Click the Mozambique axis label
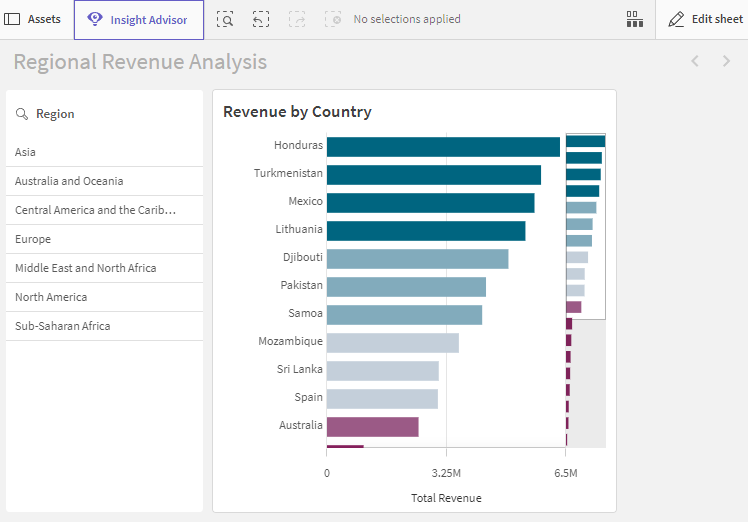748x522 pixels. click(x=291, y=341)
